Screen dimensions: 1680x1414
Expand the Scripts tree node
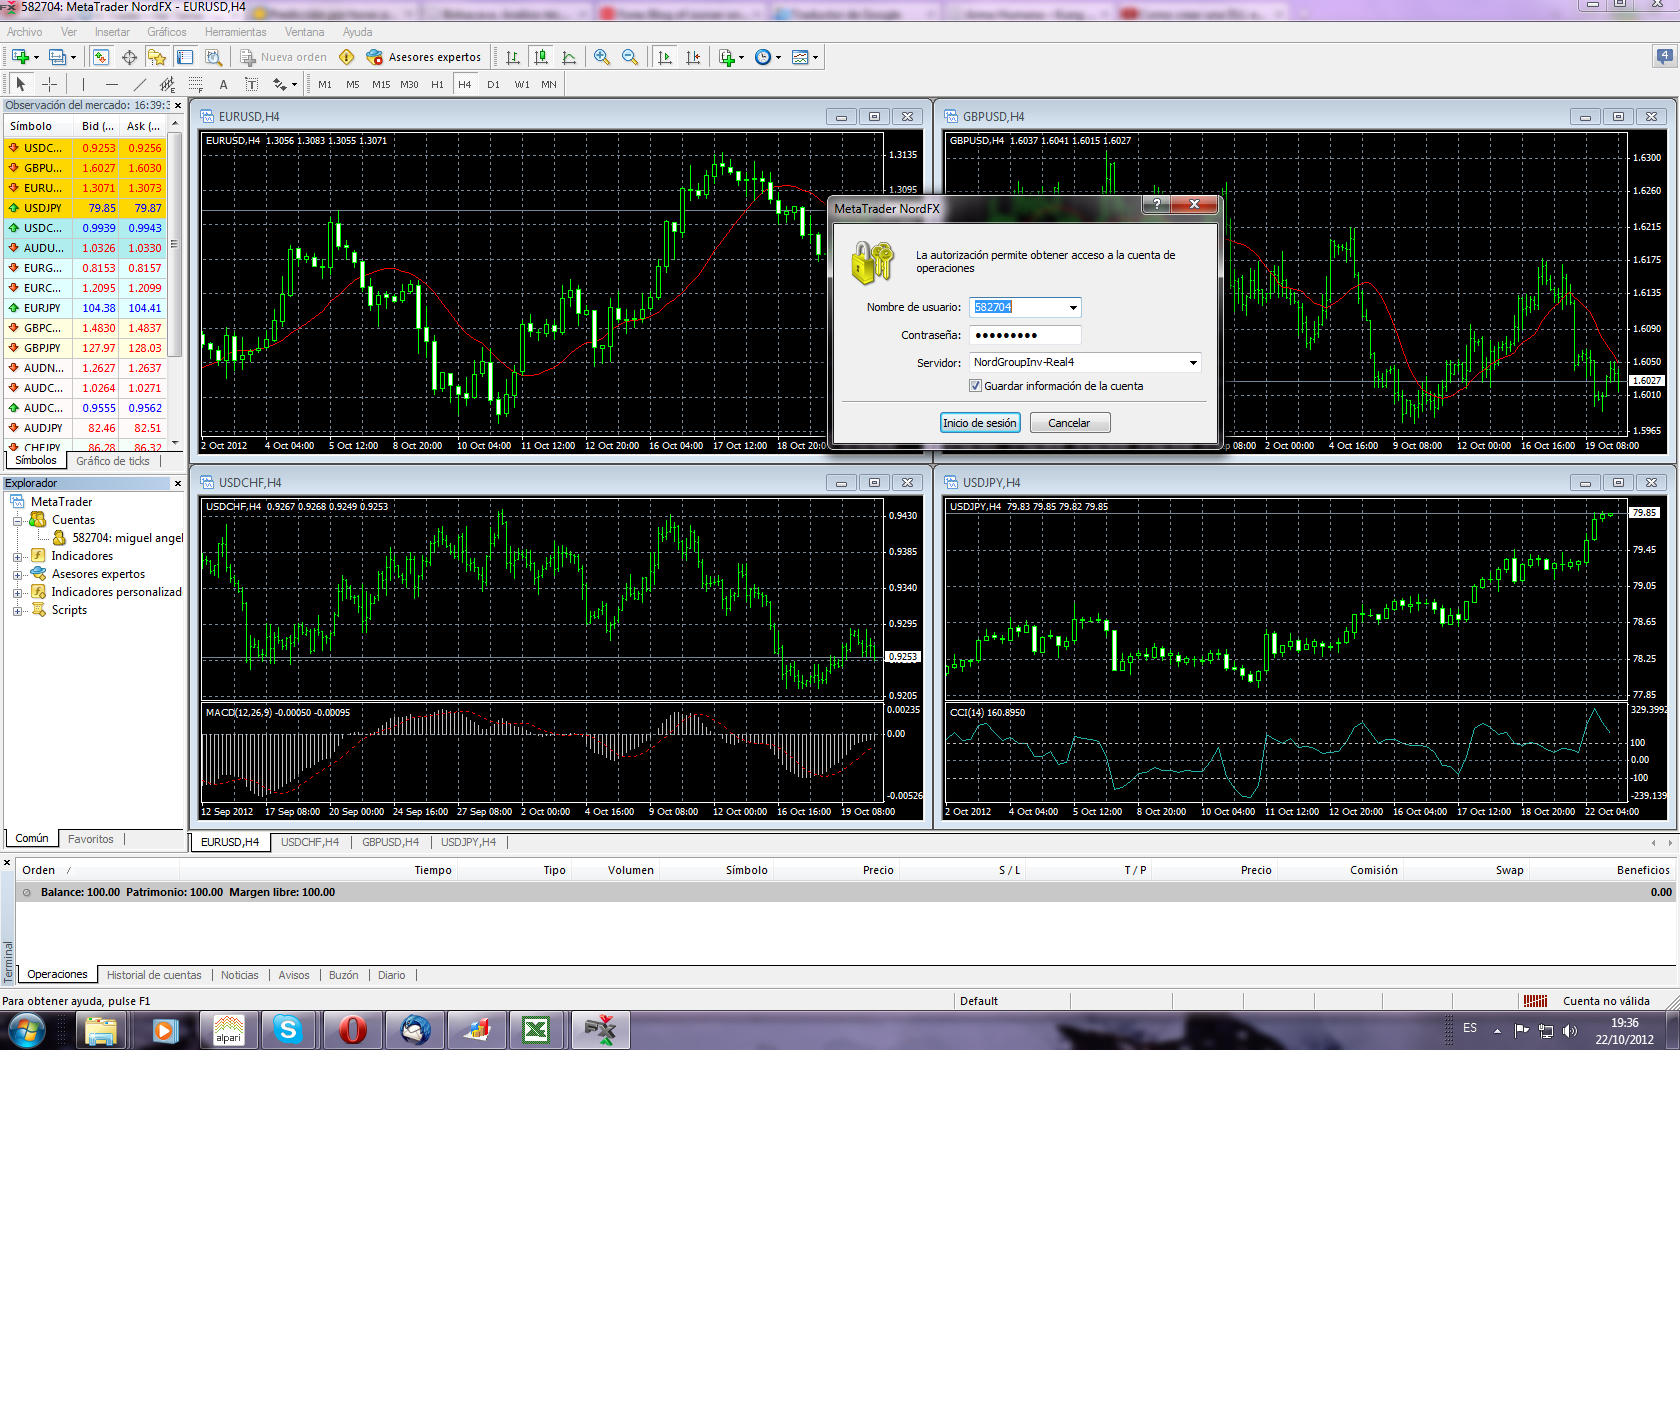point(17,610)
